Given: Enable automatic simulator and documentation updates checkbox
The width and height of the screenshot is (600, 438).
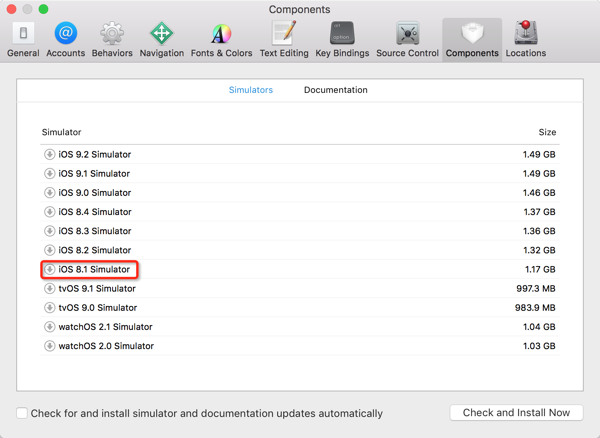Looking at the screenshot, I should click(22, 413).
